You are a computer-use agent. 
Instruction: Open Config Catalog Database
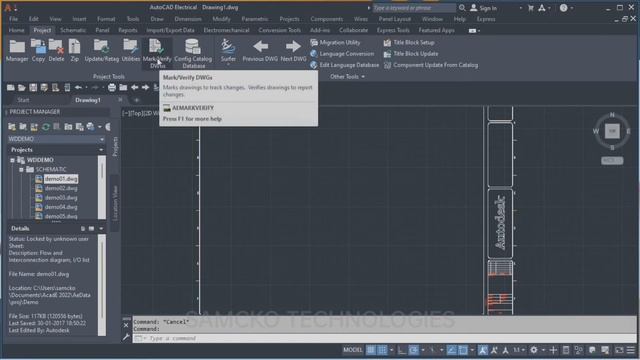193,53
